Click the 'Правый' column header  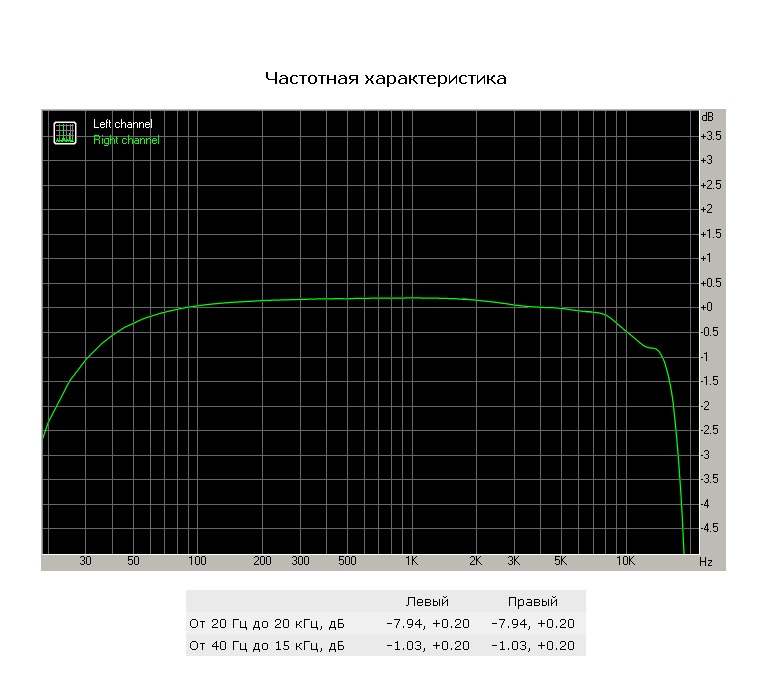click(532, 602)
